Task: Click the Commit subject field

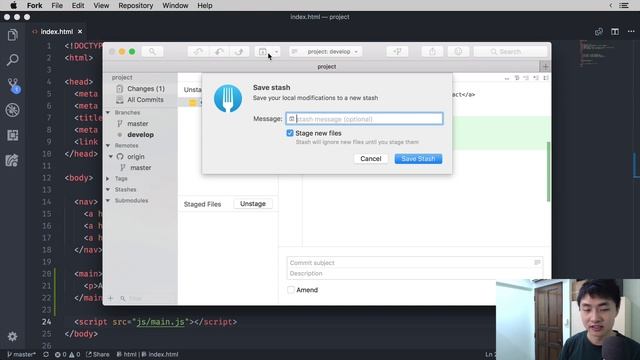Action: click(414, 262)
